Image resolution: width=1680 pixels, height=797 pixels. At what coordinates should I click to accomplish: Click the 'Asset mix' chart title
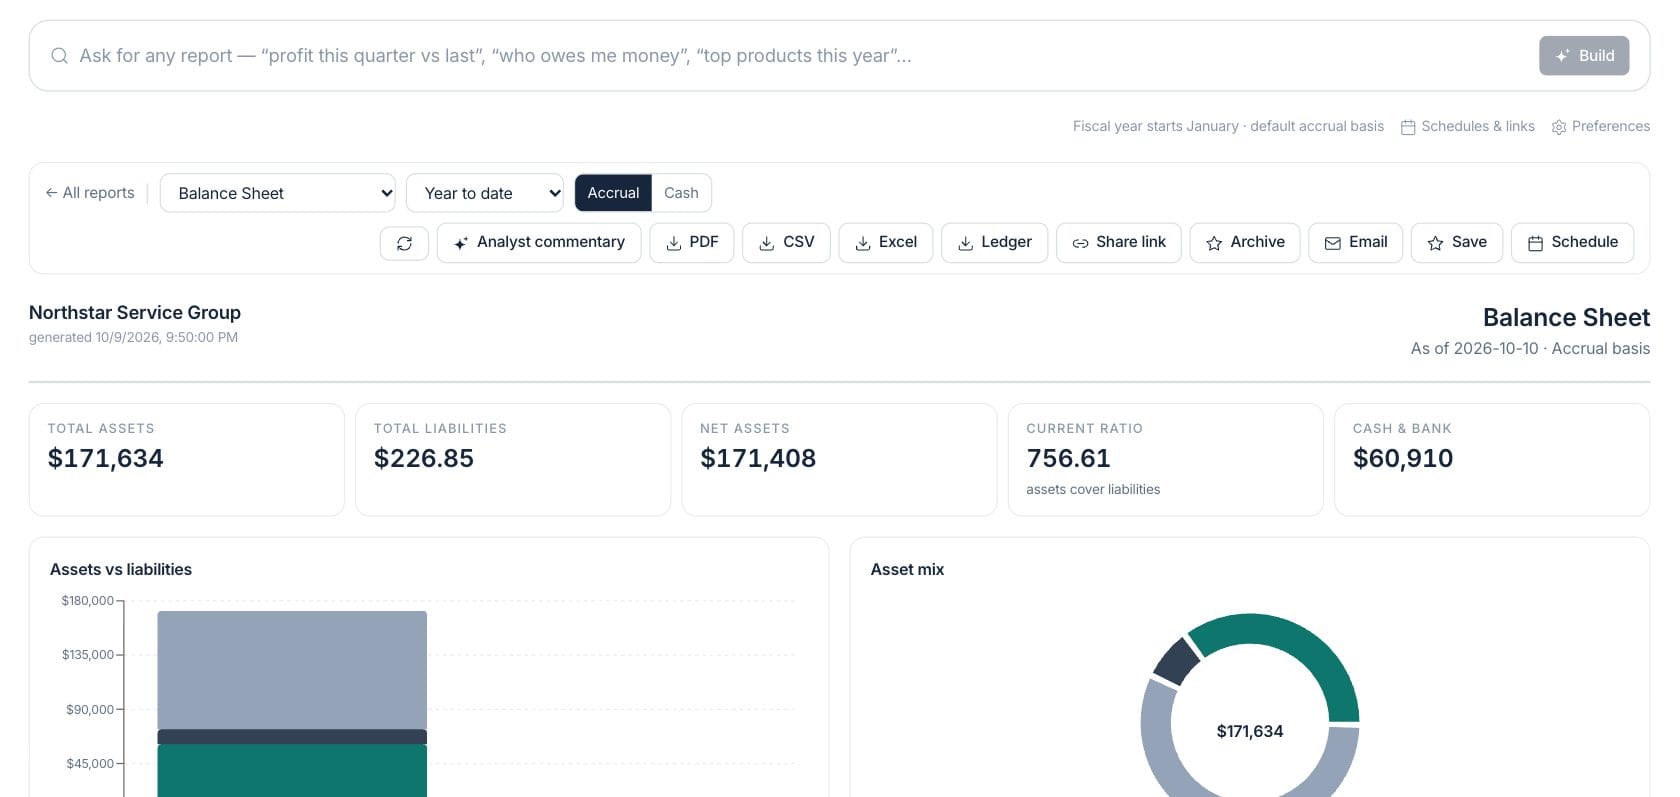(907, 570)
